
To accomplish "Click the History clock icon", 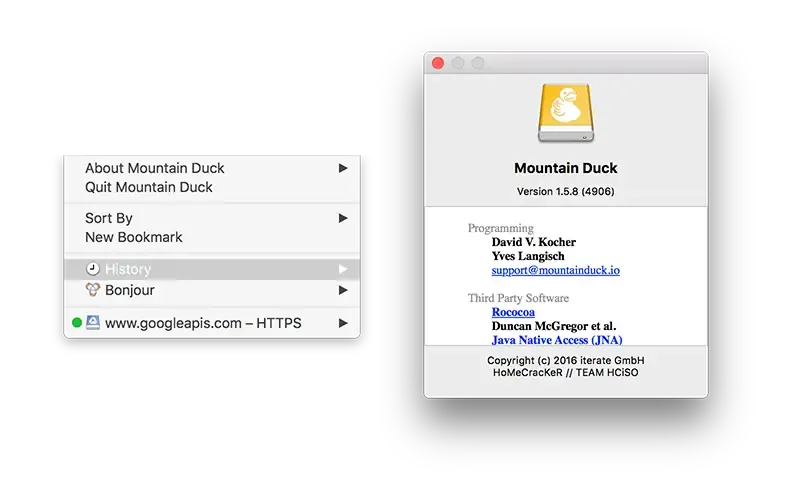I will coord(92,268).
